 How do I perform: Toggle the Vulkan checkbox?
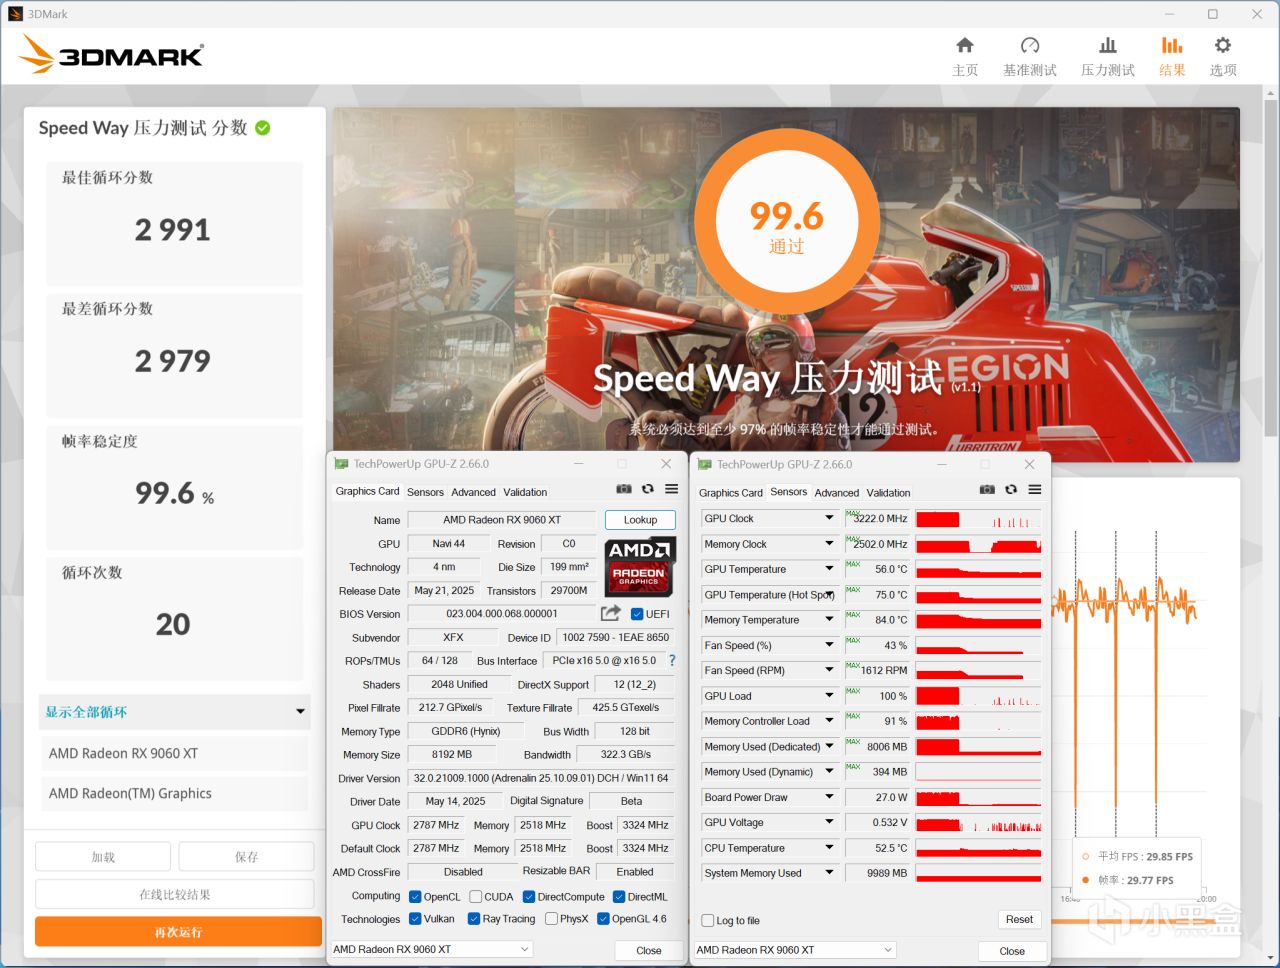point(415,919)
